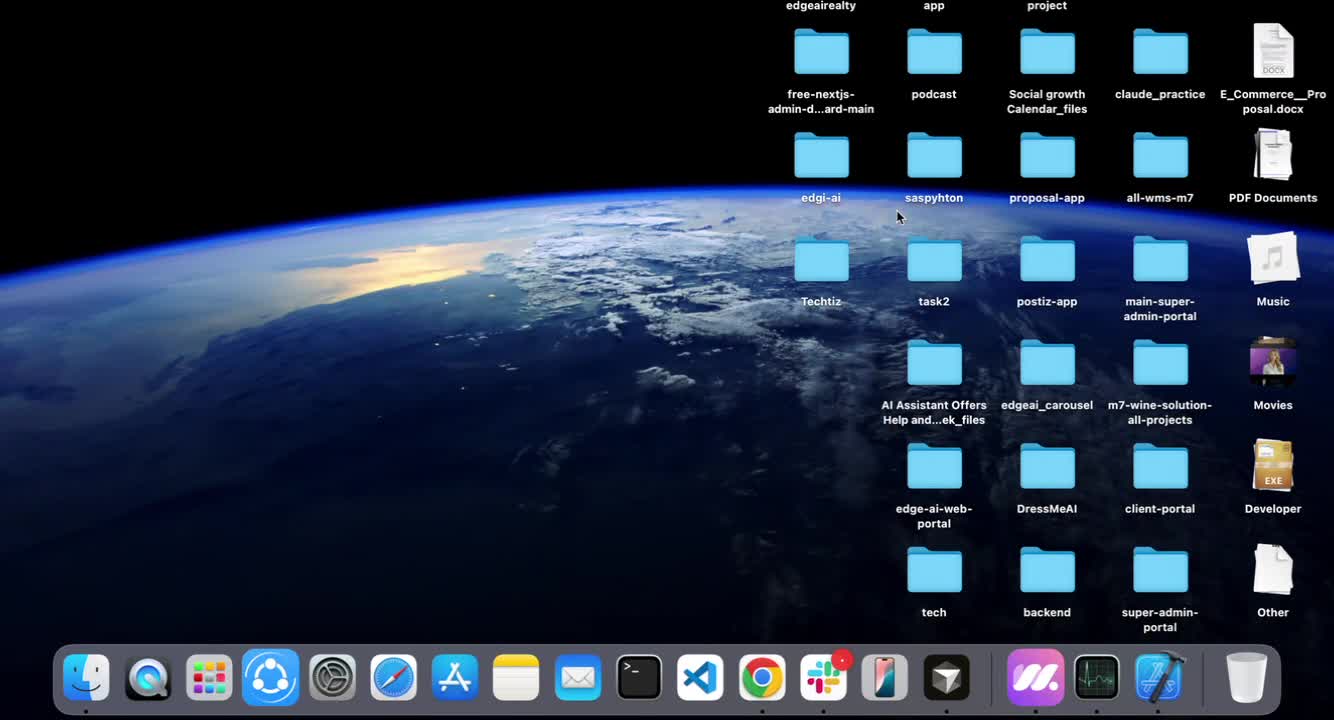Launch Terminal from the Dock
Image resolution: width=1334 pixels, height=720 pixels.
coord(639,678)
